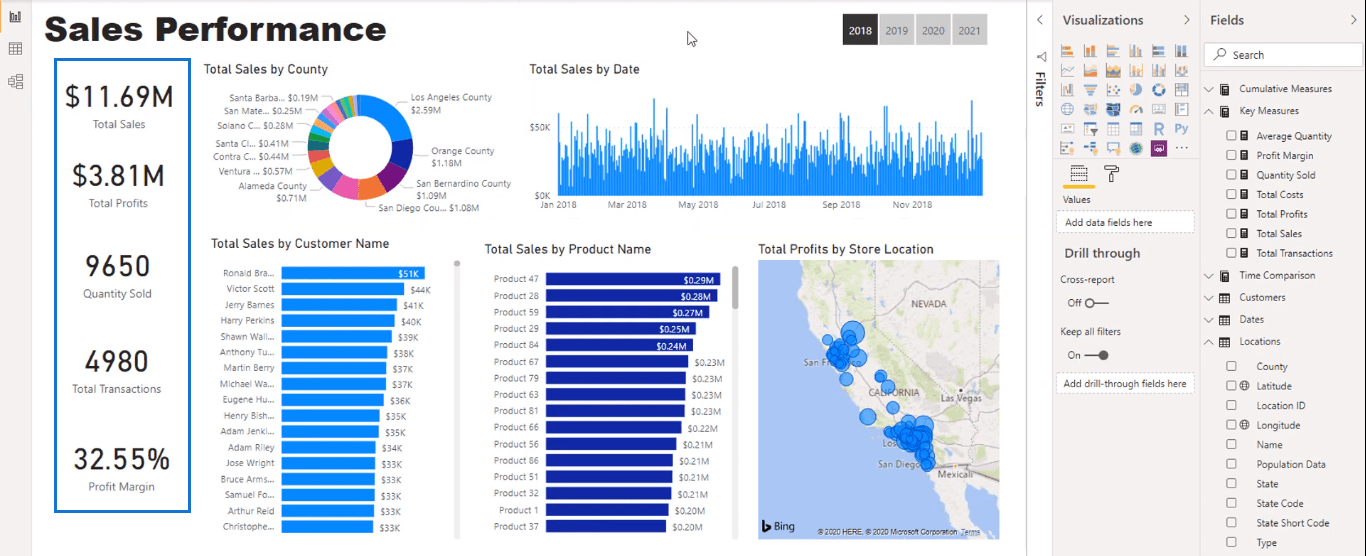Select the Slicer visual
This screenshot has width=1366, height=556.
pos(1090,128)
